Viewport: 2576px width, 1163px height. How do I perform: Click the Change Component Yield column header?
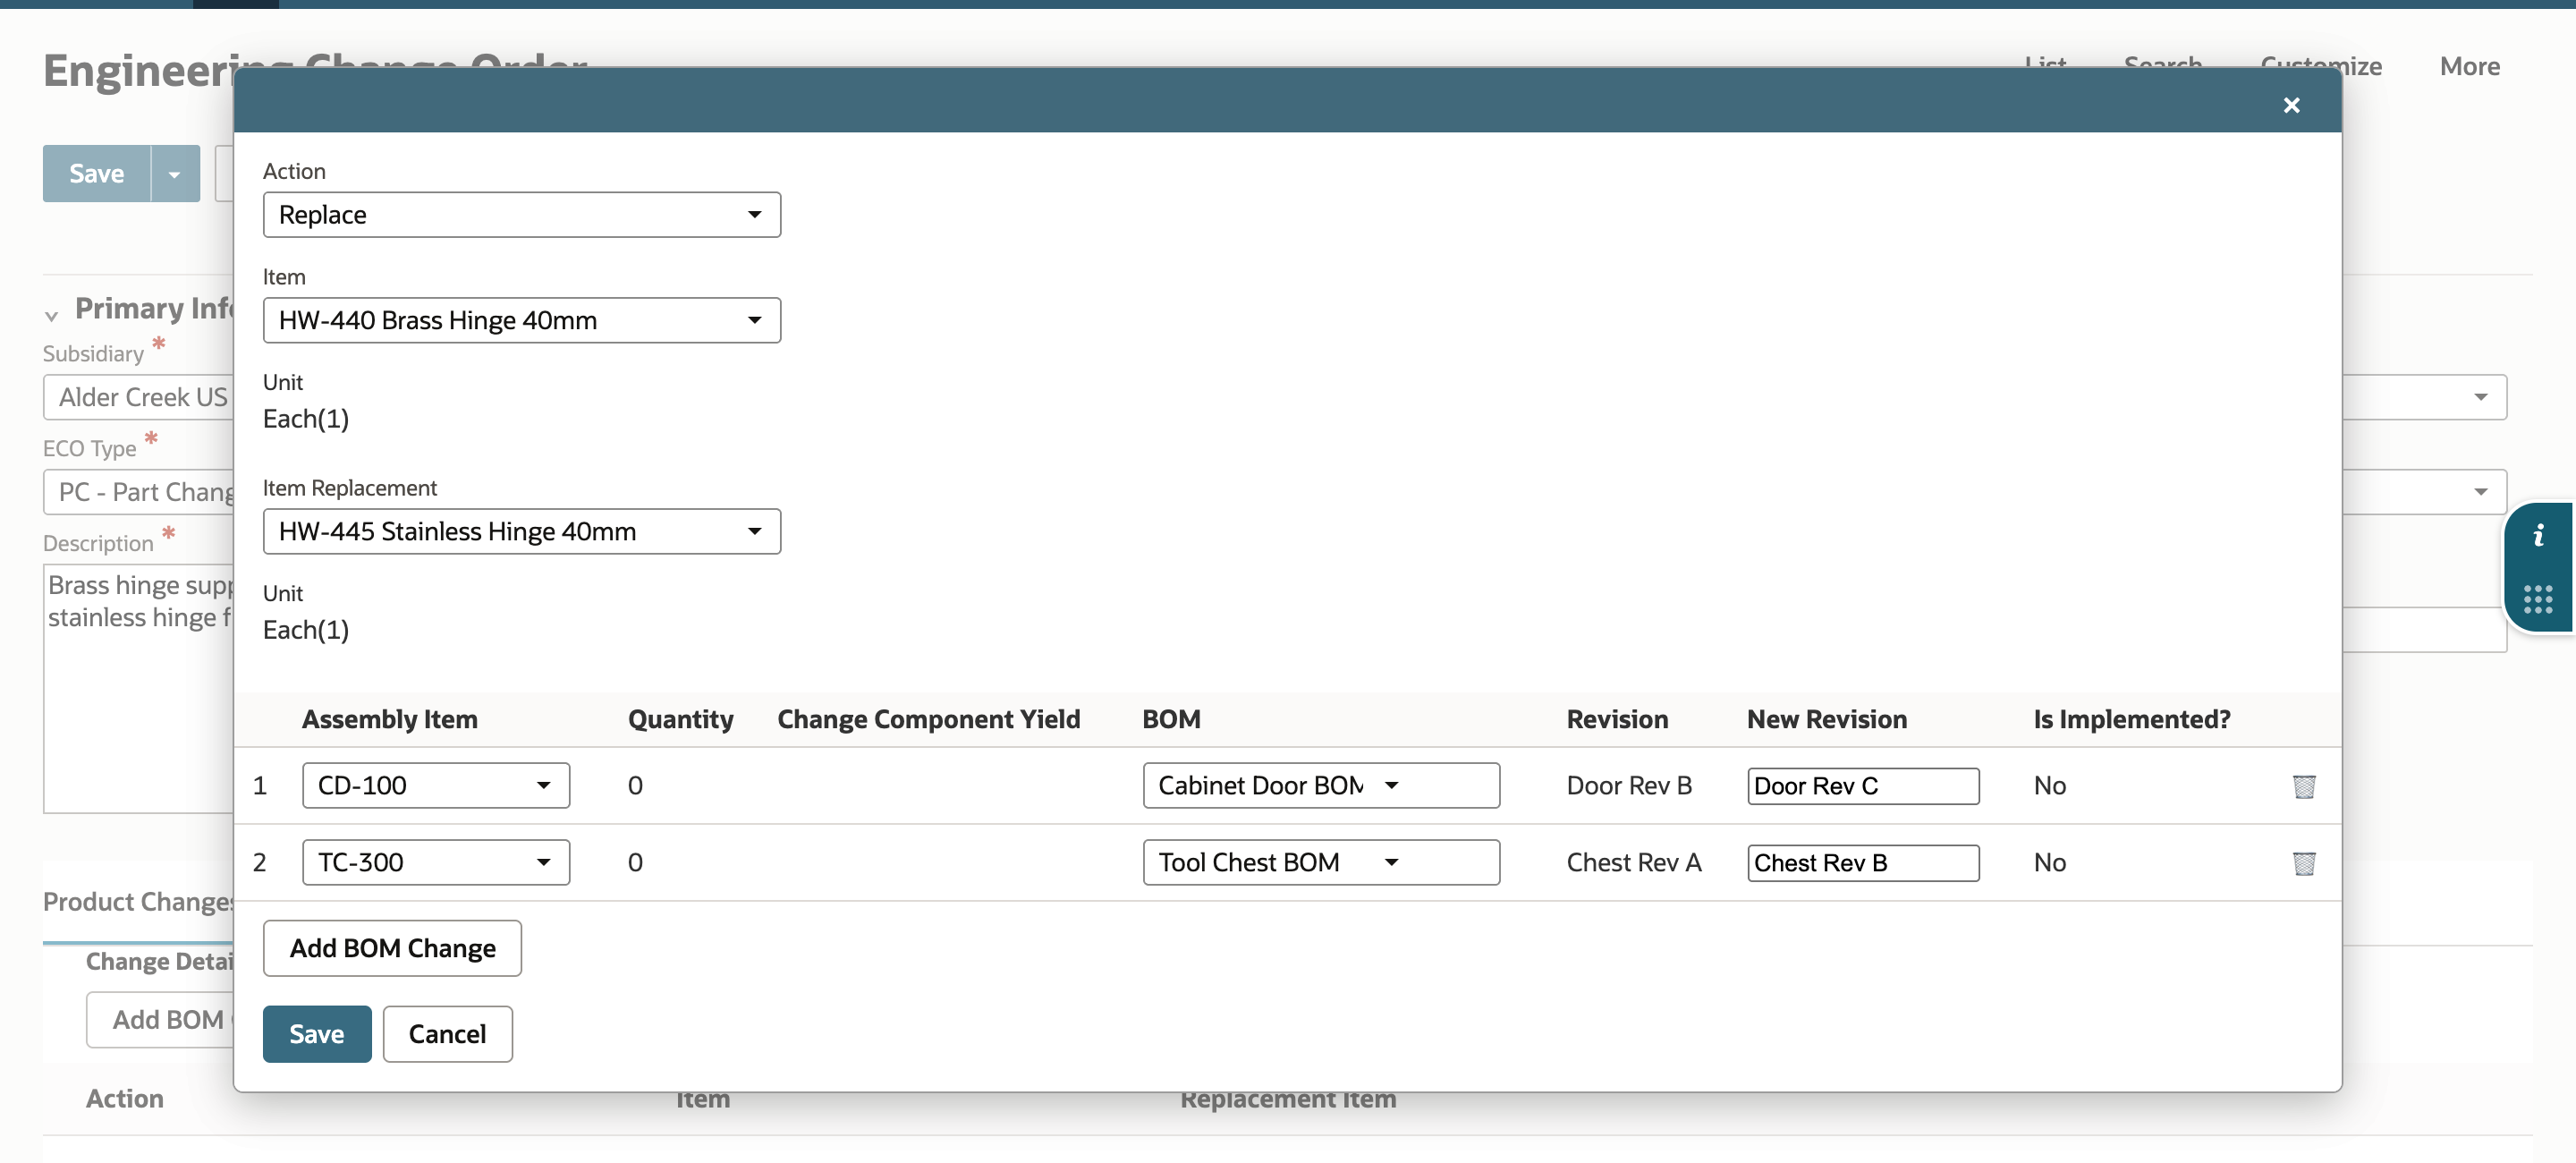[x=929, y=719]
